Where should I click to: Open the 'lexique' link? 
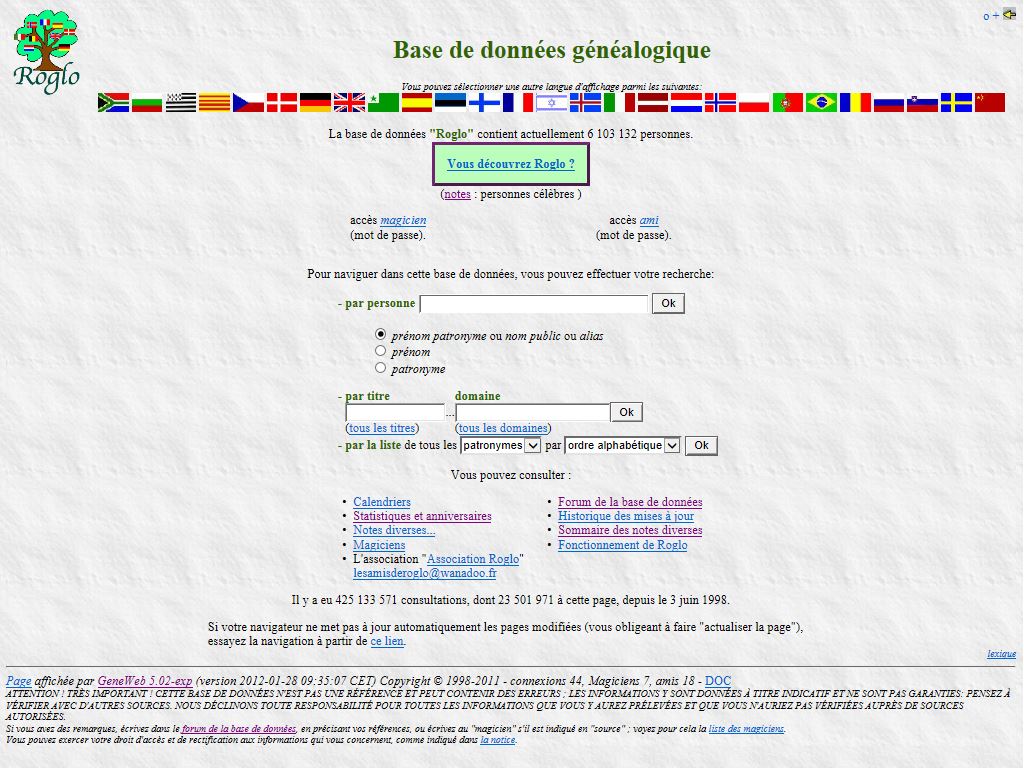coord(1001,654)
